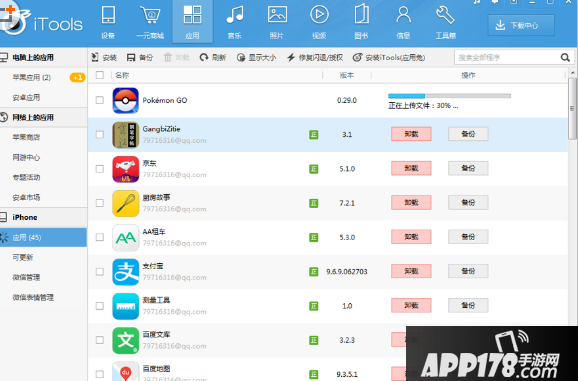Switch to the Music section icon
Screen dimensions: 578x381
(234, 15)
